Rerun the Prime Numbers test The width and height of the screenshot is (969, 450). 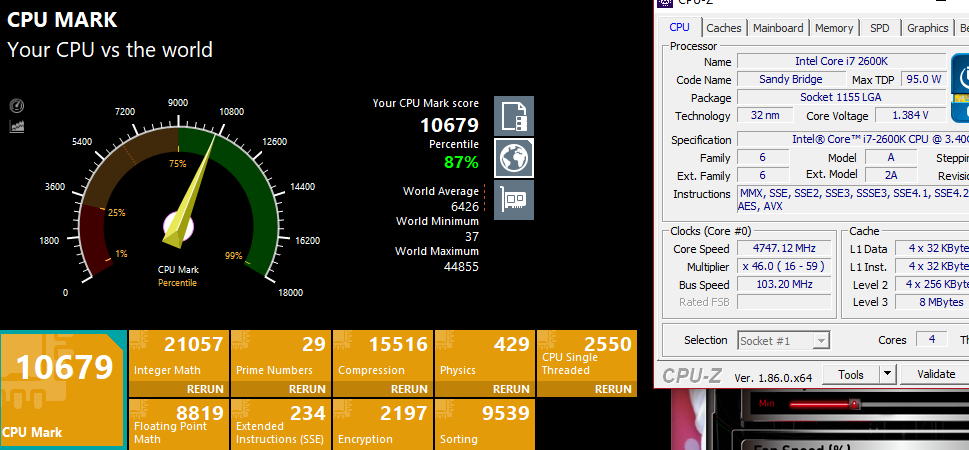click(307, 389)
